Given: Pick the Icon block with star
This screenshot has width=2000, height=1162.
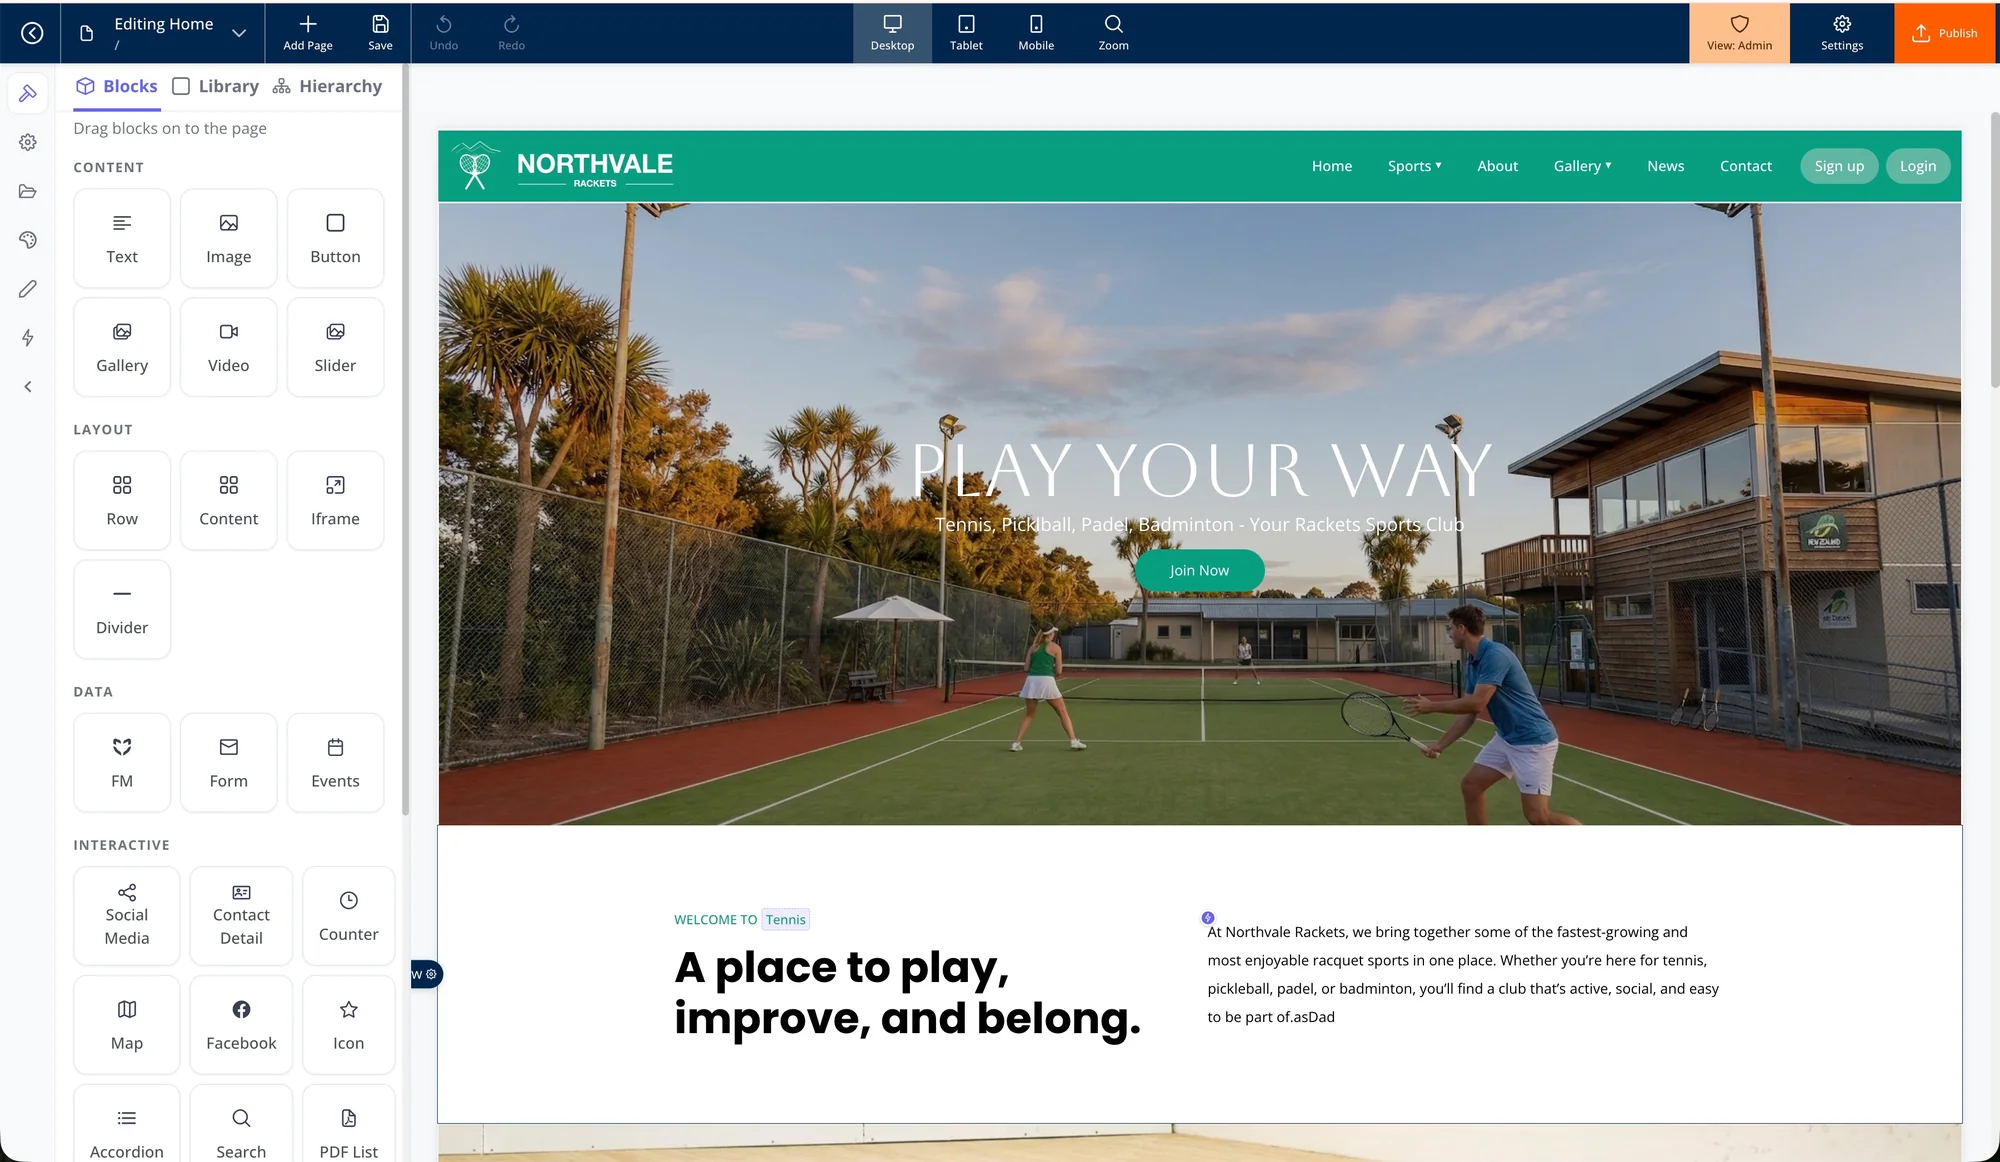Looking at the screenshot, I should (x=348, y=1024).
